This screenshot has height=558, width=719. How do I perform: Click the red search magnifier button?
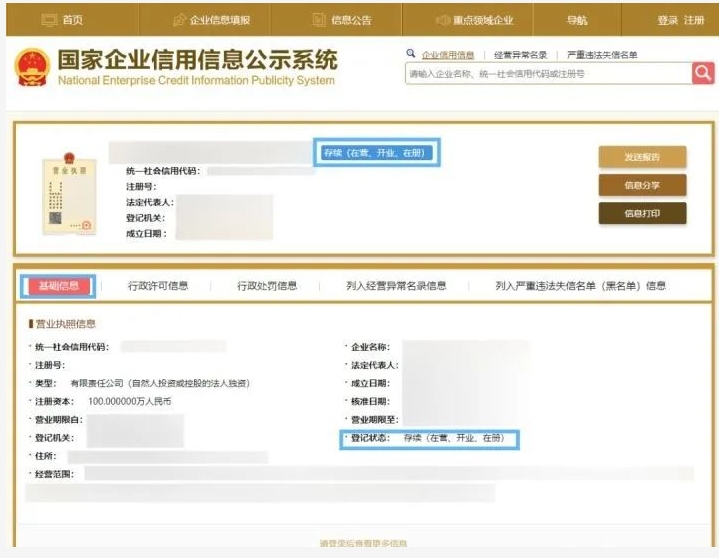(703, 73)
